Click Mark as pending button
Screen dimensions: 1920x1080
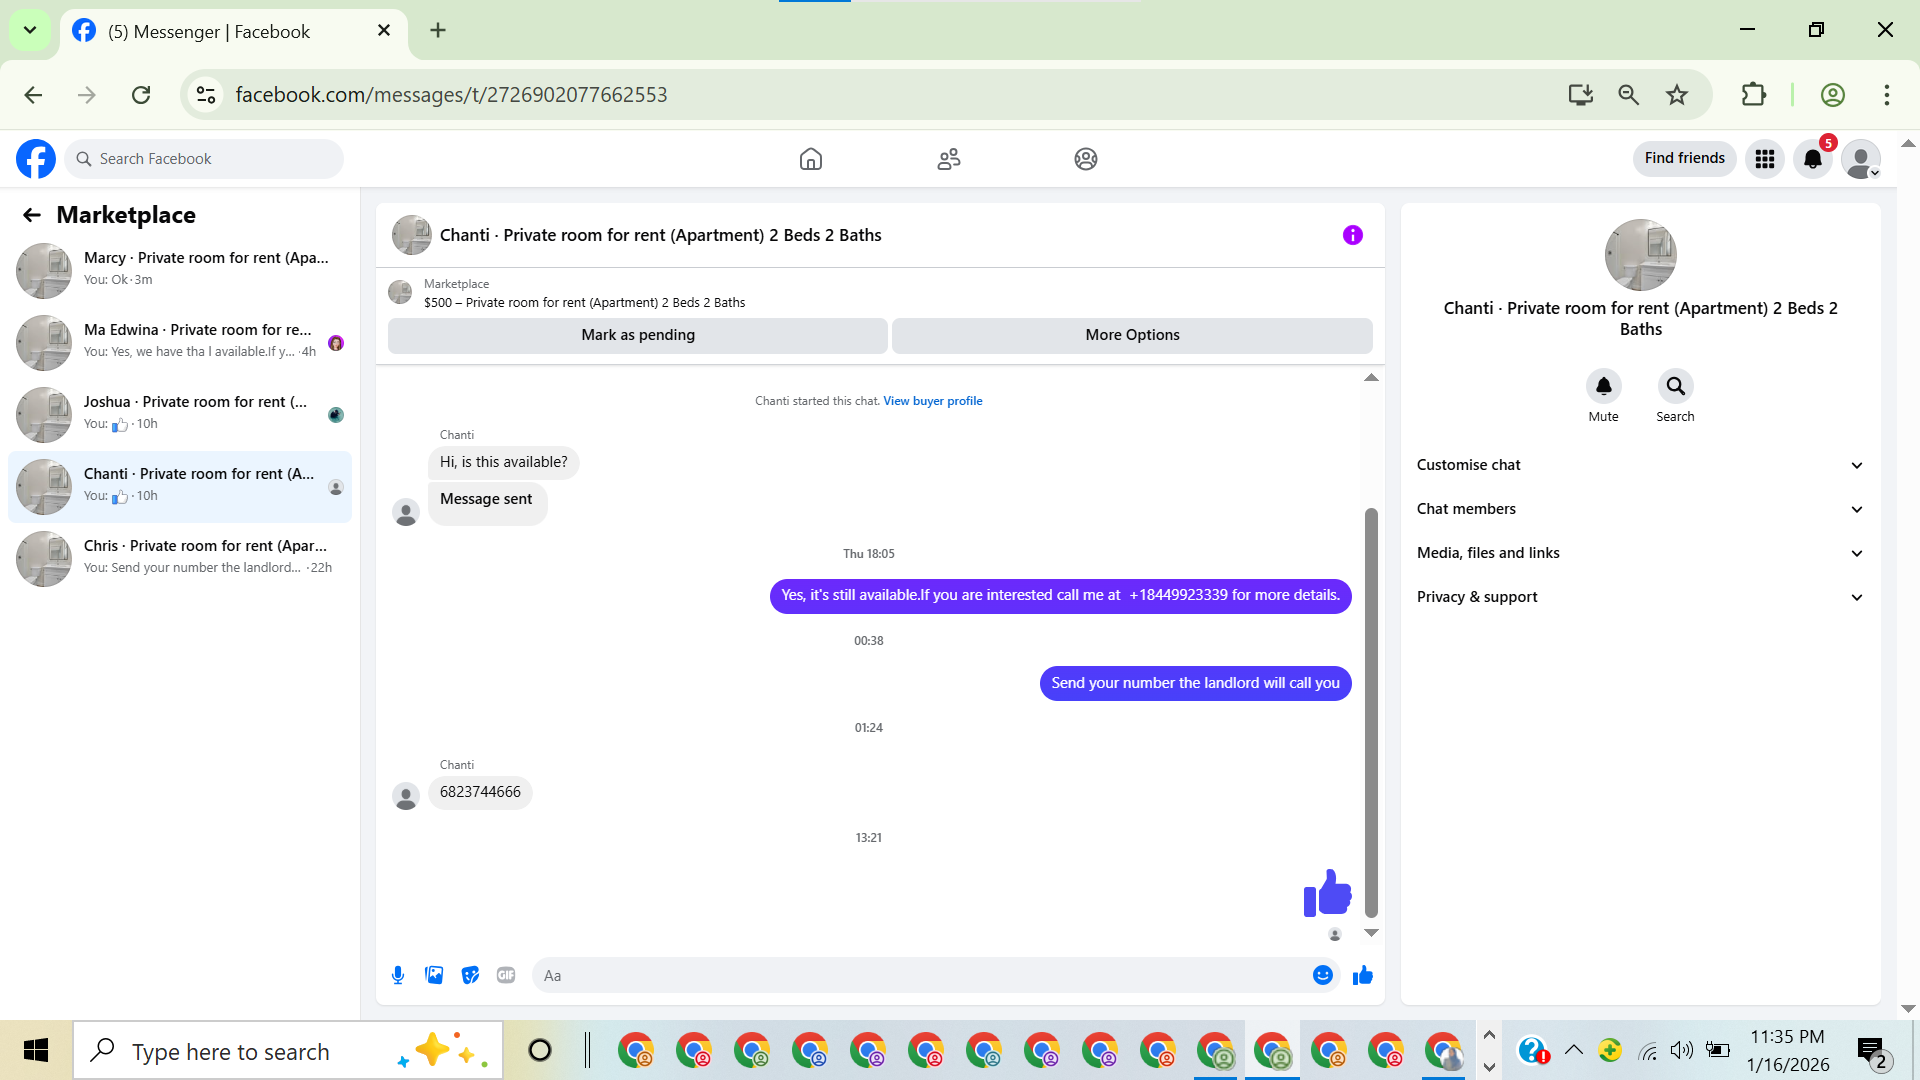[x=638, y=335]
